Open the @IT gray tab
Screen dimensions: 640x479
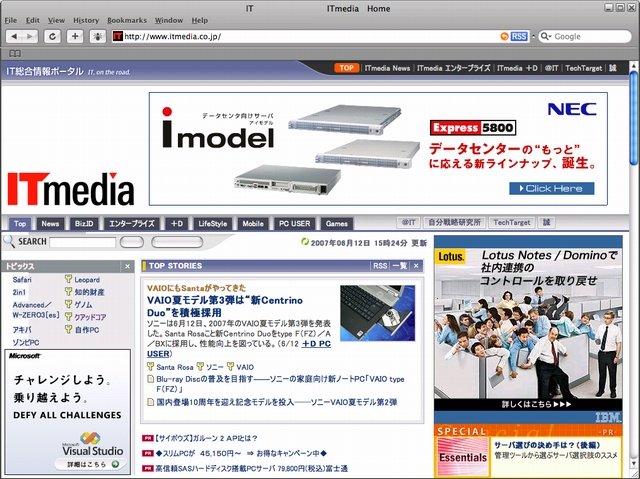[408, 222]
